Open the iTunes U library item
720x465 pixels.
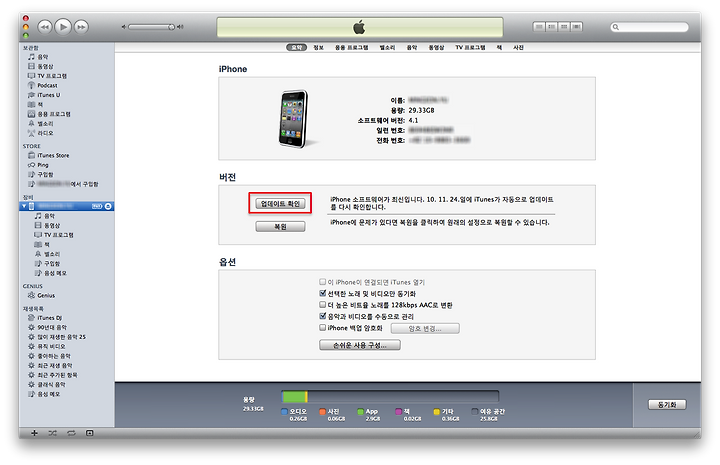coord(44,95)
